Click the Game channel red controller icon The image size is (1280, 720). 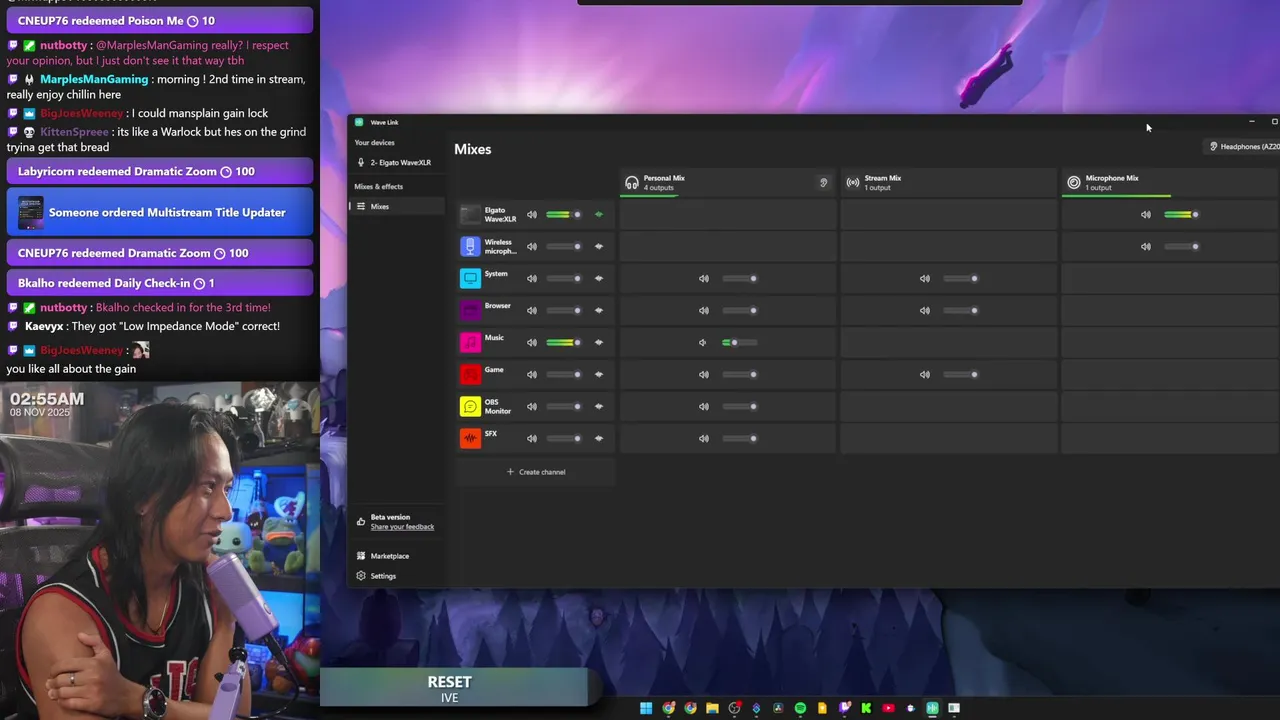(470, 374)
